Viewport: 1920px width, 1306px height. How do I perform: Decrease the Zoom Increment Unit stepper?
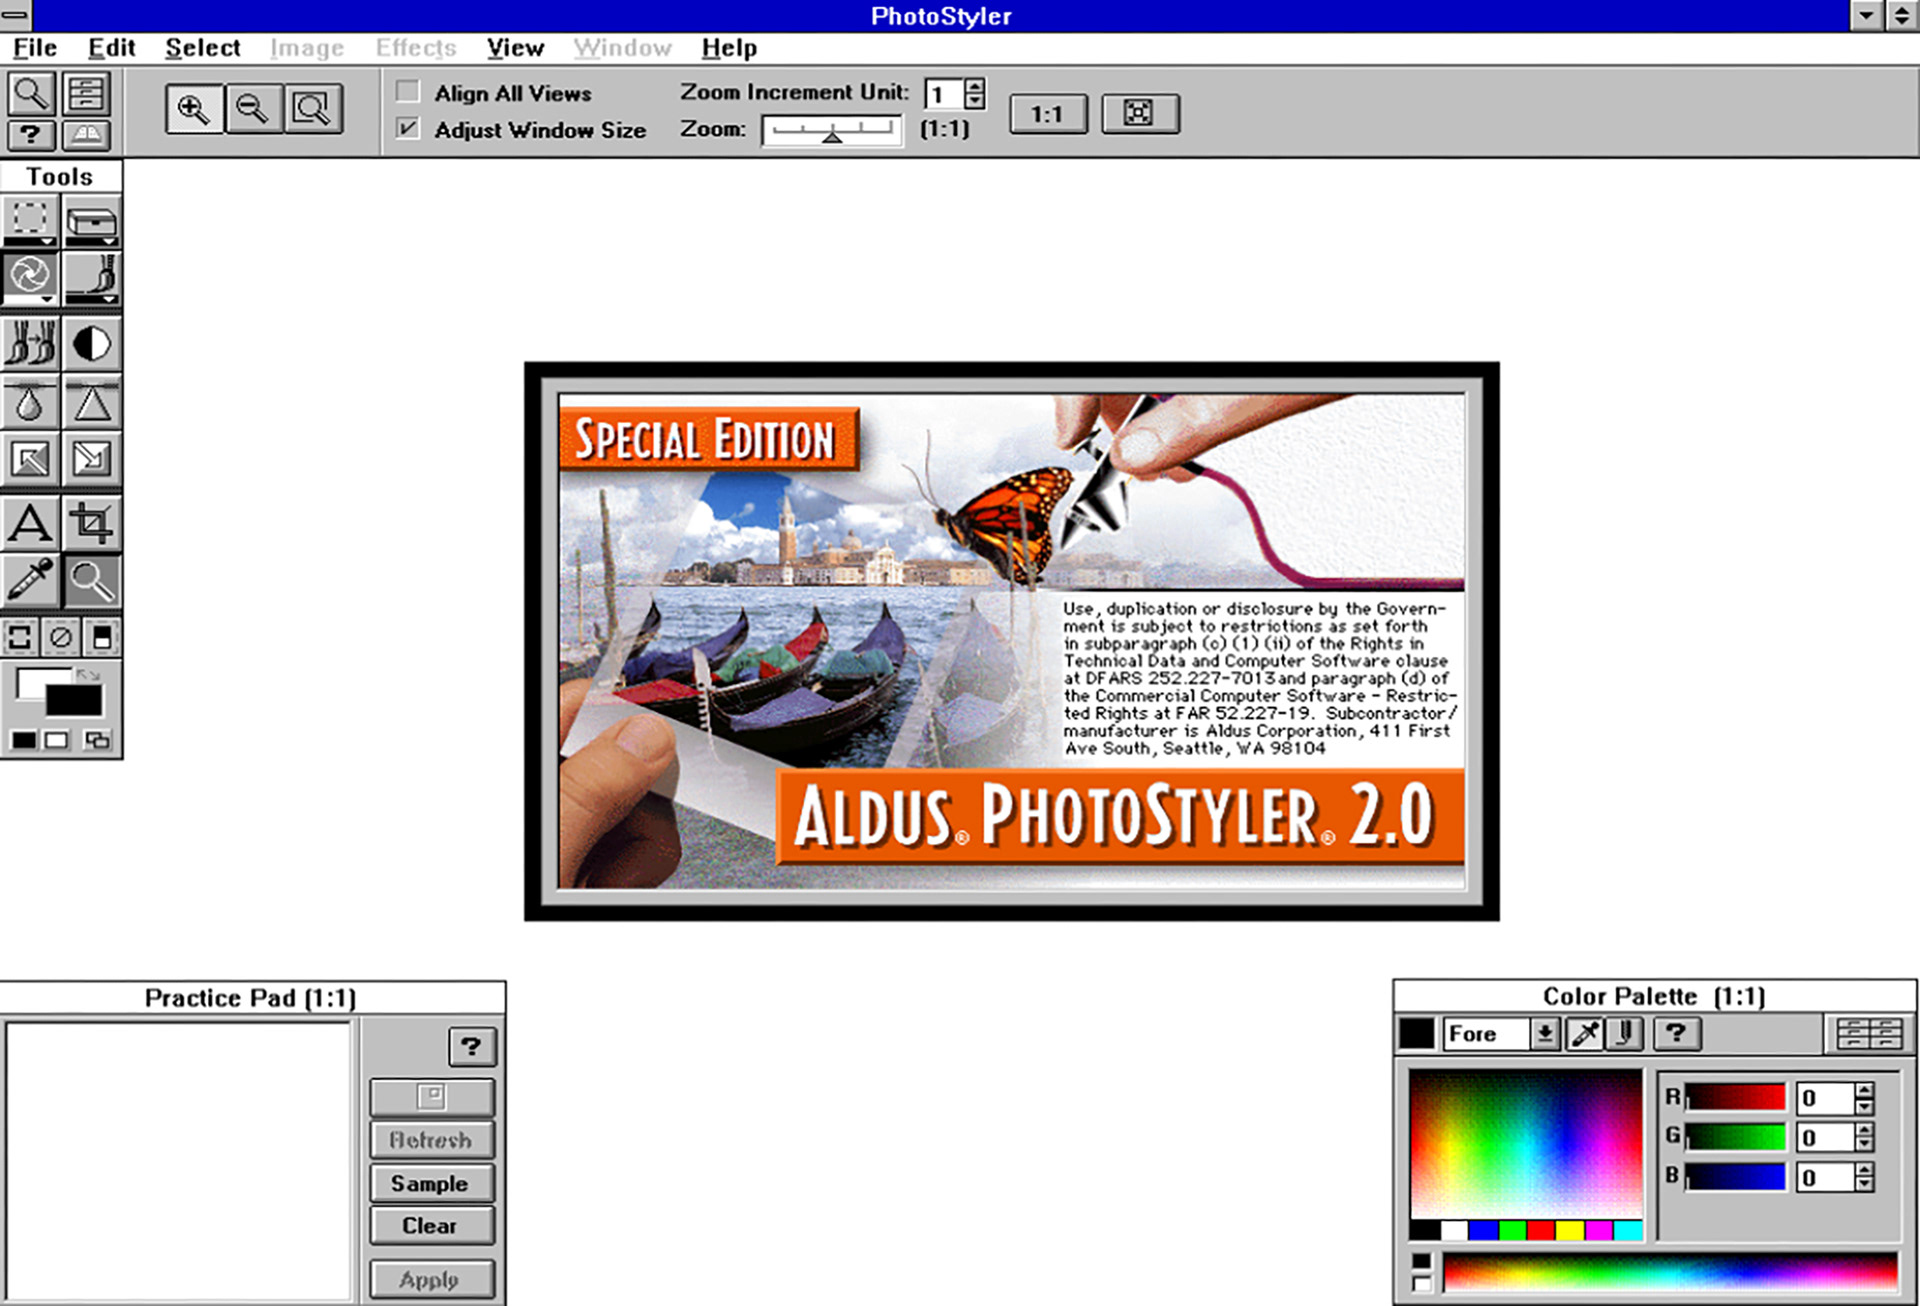tap(975, 102)
